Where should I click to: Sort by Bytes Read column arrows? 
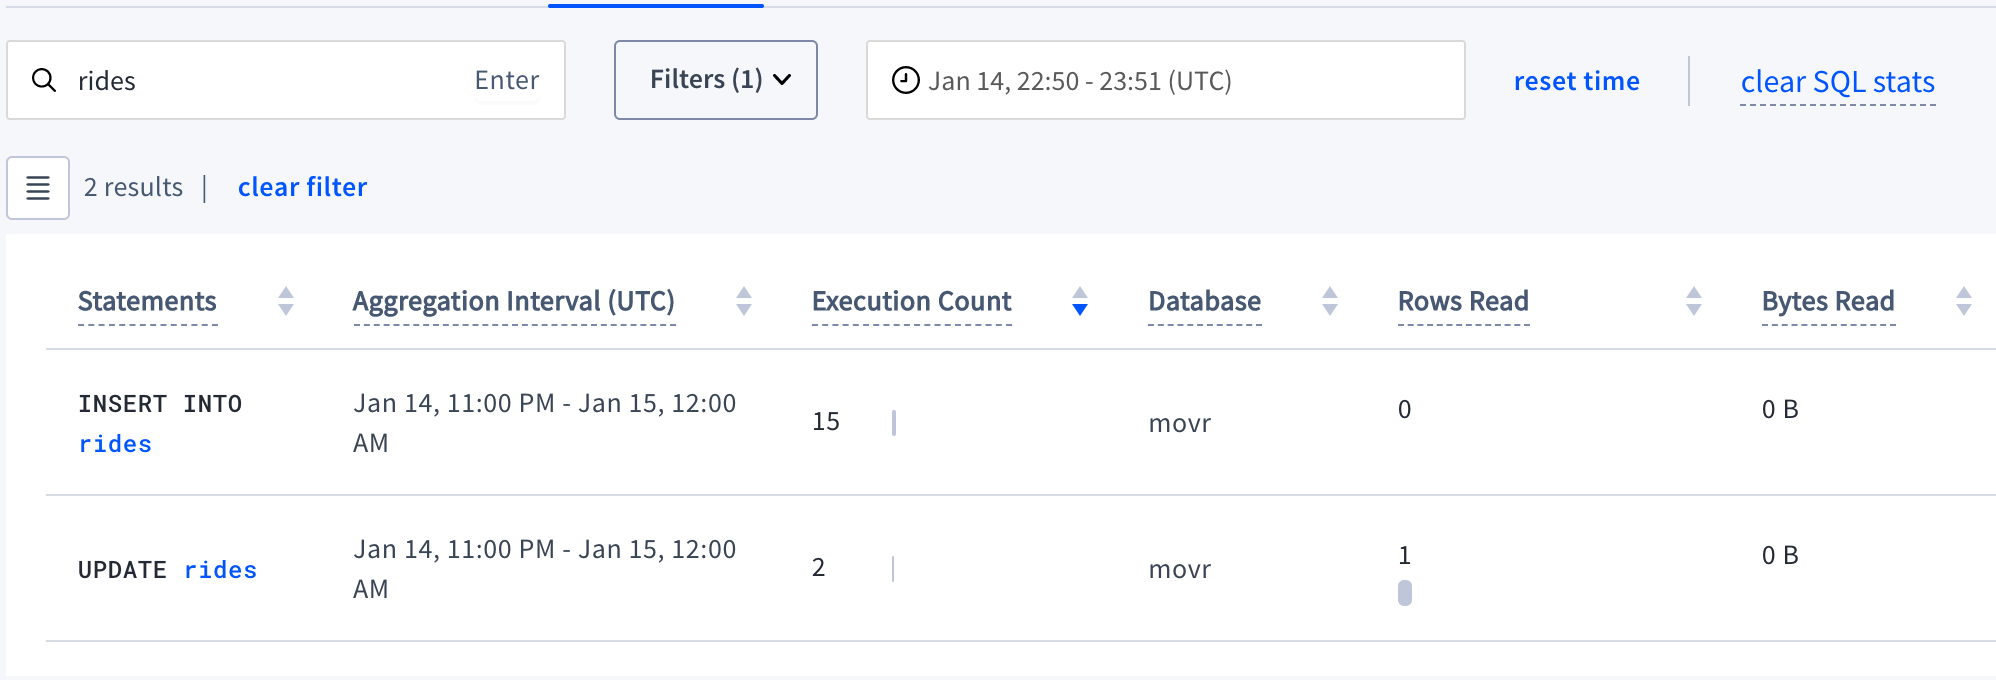(x=1963, y=301)
